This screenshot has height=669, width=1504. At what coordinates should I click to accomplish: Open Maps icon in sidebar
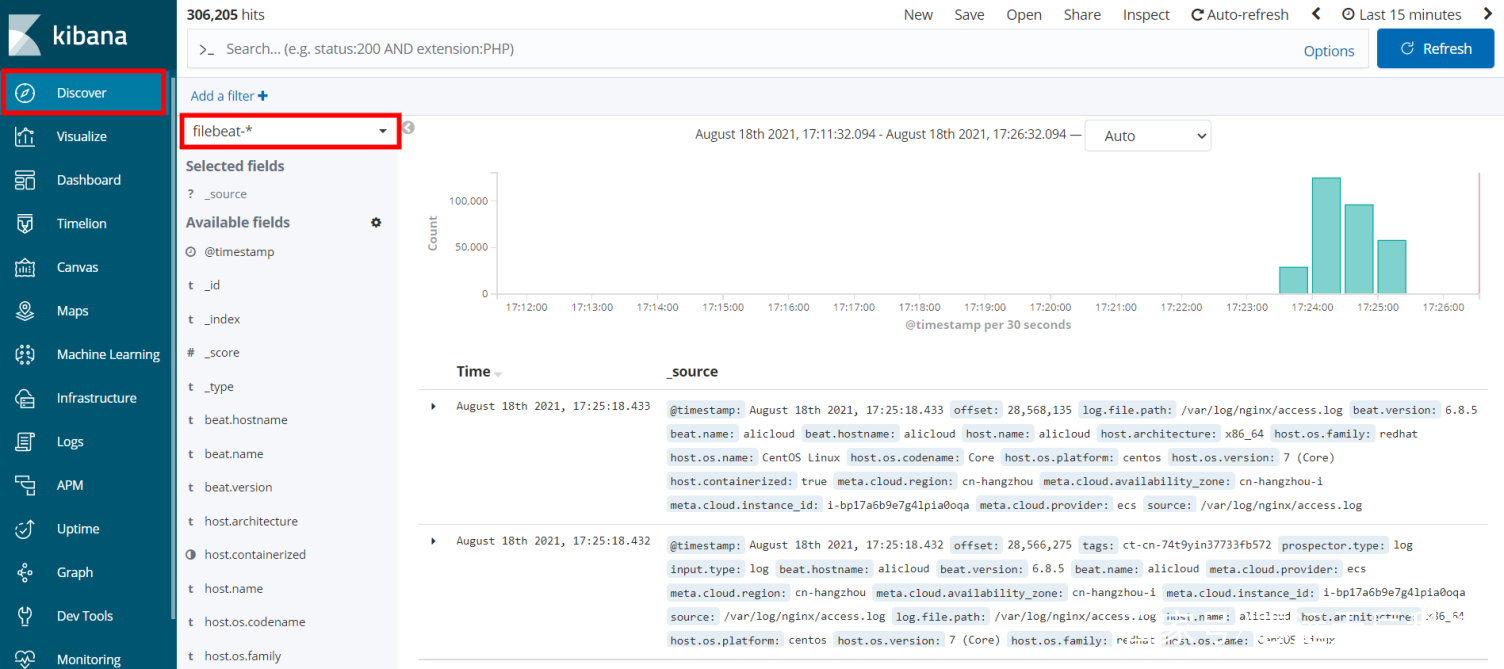tap(25, 311)
